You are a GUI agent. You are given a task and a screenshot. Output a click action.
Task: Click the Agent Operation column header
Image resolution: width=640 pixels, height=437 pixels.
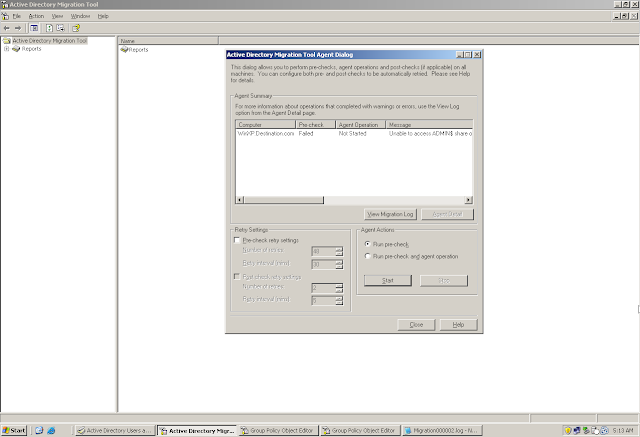pos(360,124)
